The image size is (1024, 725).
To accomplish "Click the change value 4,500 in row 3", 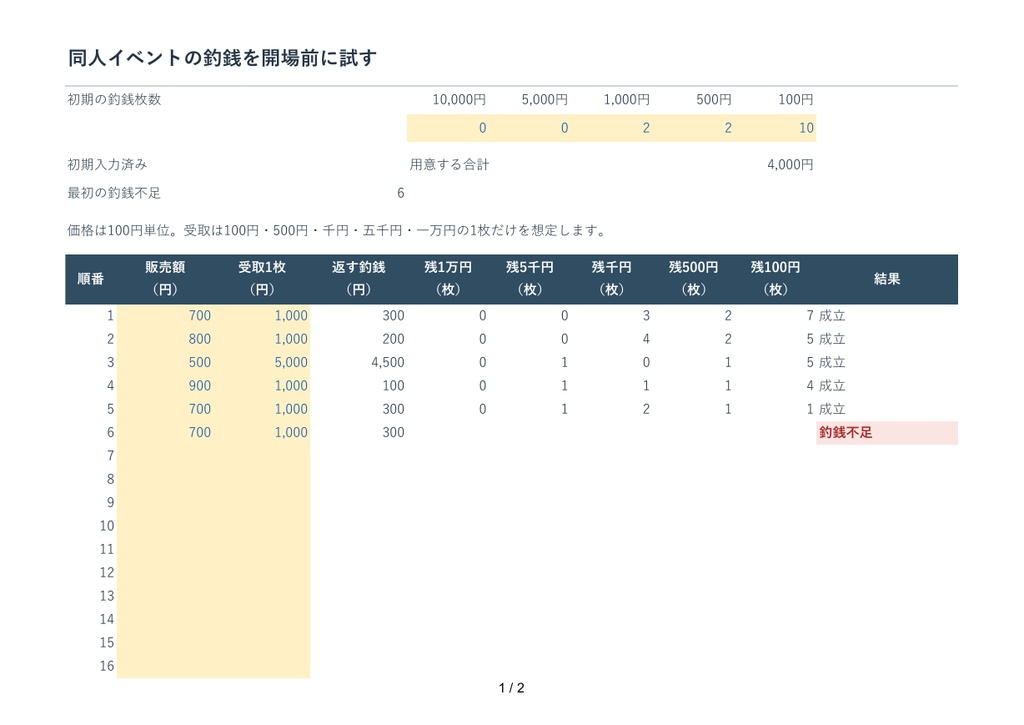I will coord(388,362).
